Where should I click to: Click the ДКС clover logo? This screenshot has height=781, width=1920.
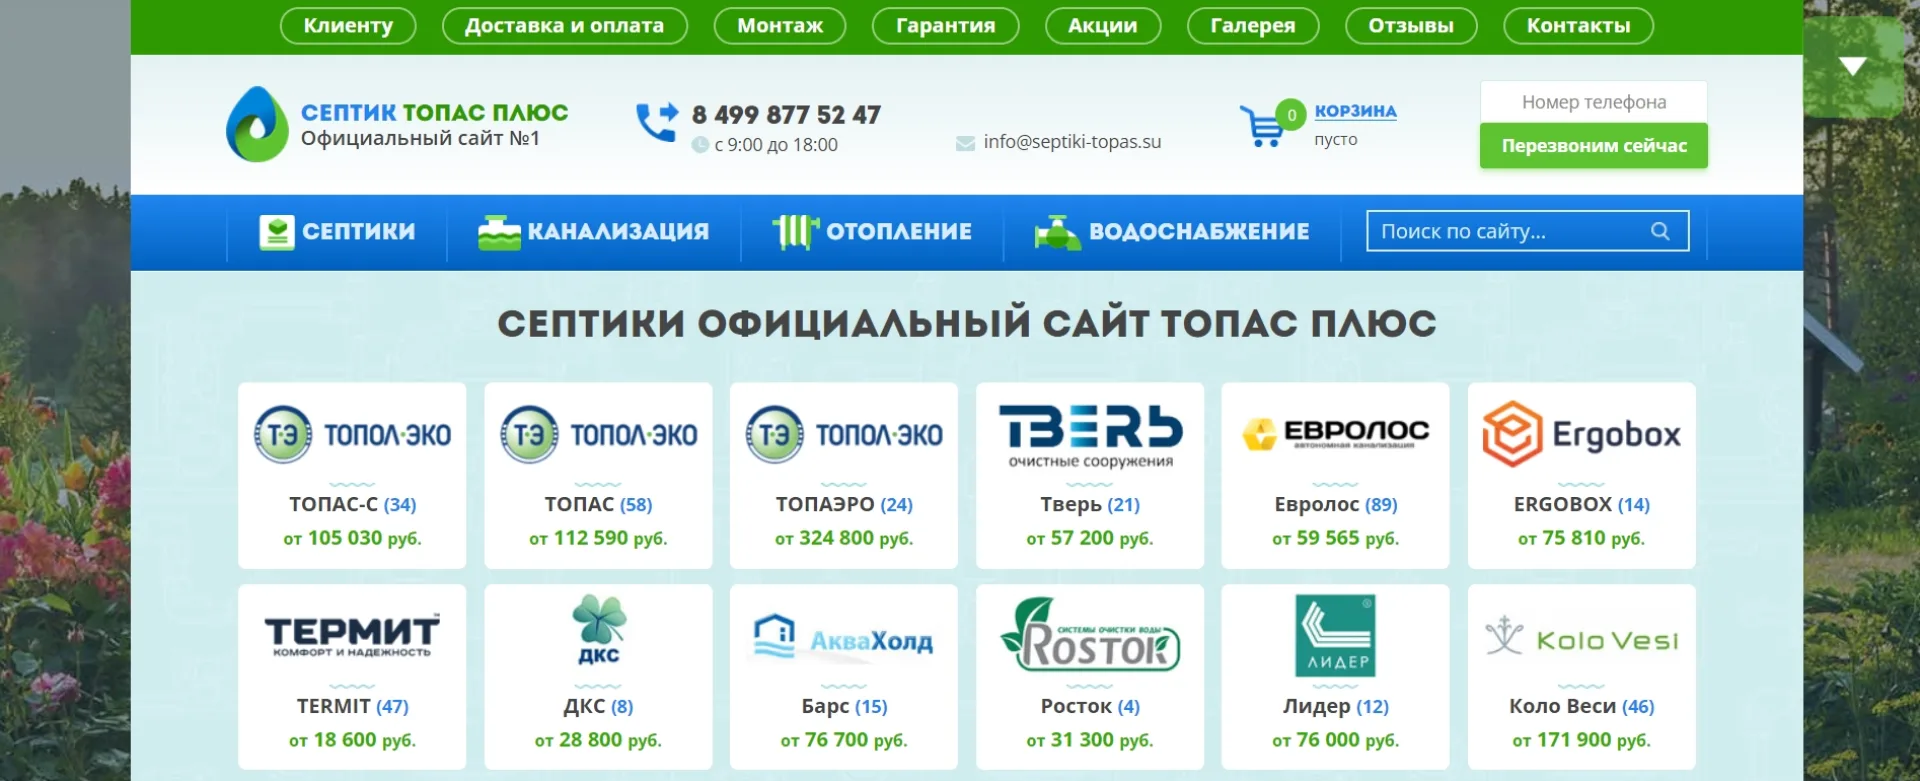(x=598, y=629)
